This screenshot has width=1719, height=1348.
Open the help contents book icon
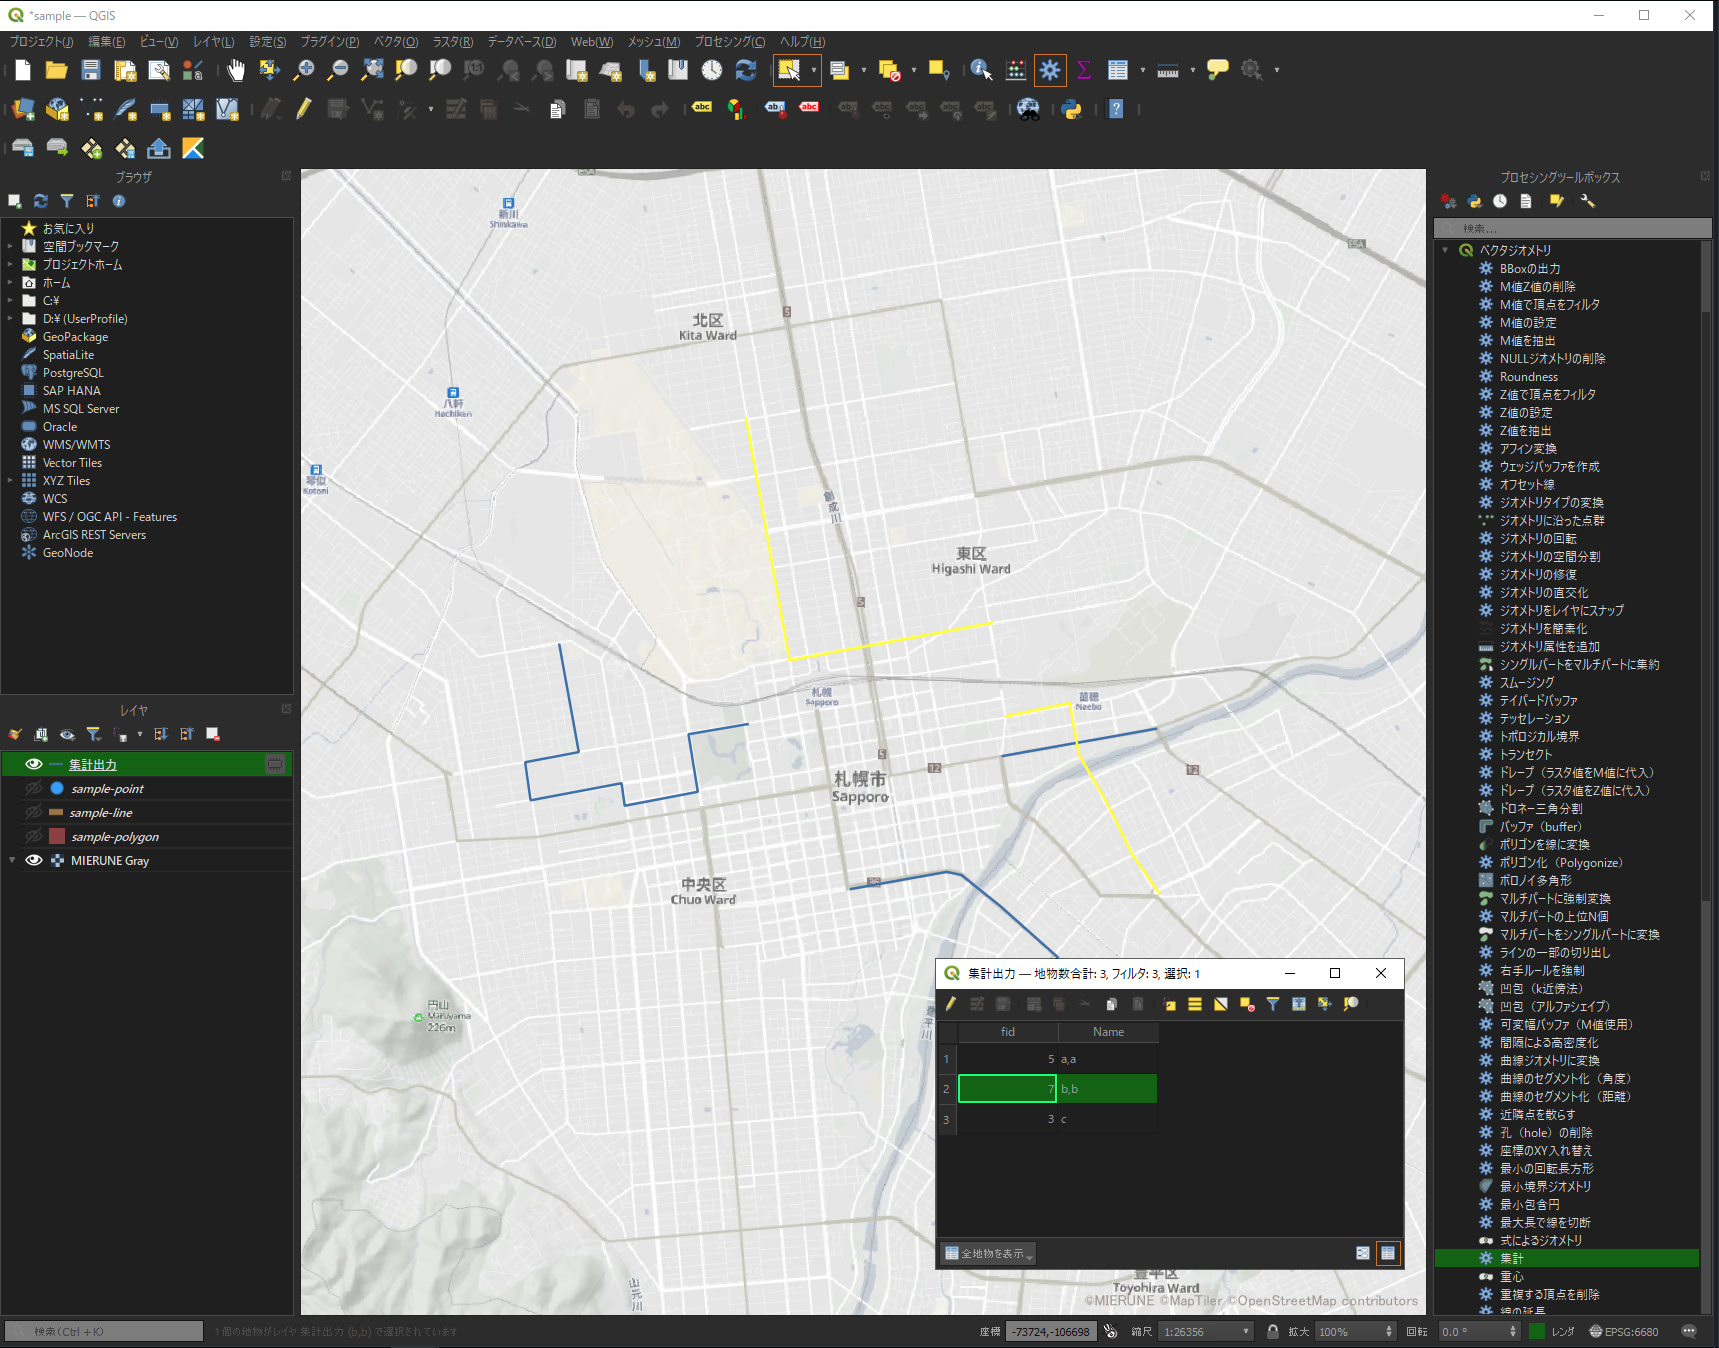pyautogui.click(x=1116, y=109)
